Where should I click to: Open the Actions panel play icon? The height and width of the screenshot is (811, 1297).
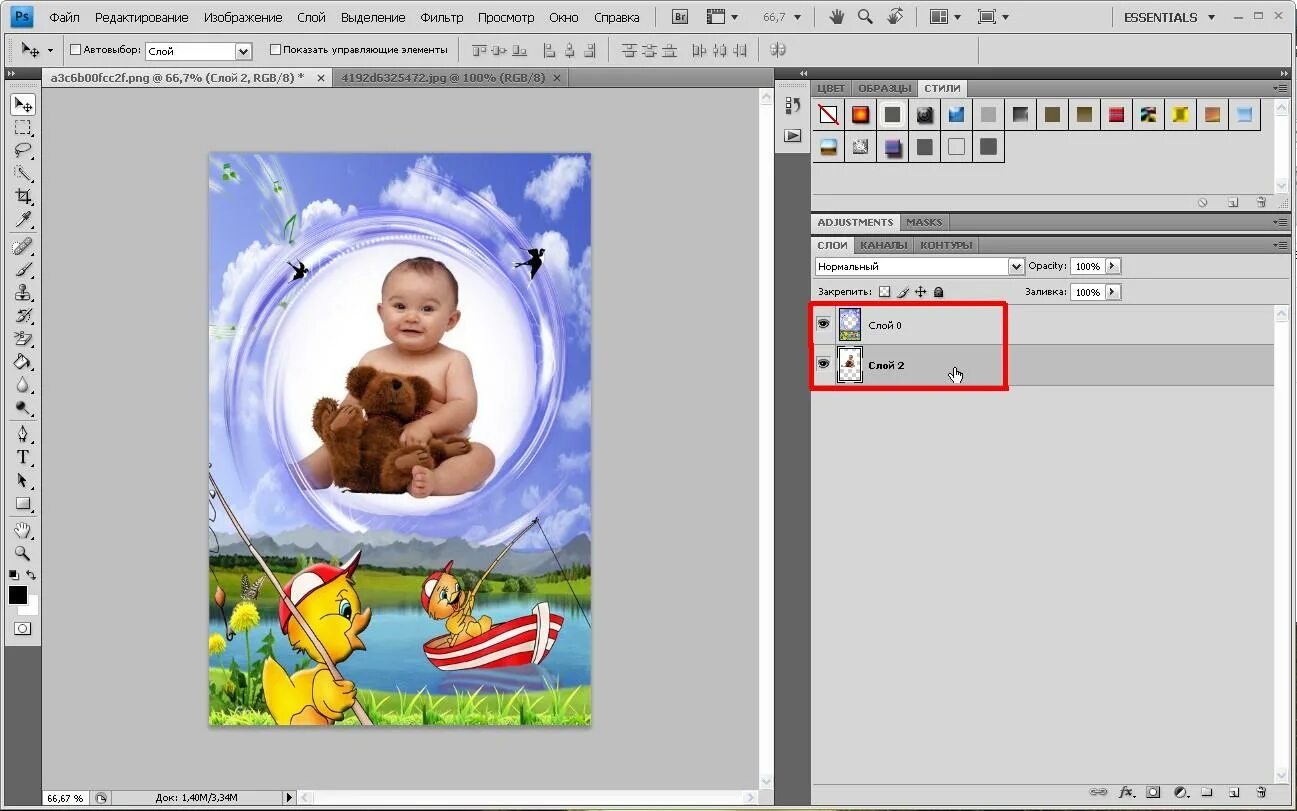click(x=793, y=135)
